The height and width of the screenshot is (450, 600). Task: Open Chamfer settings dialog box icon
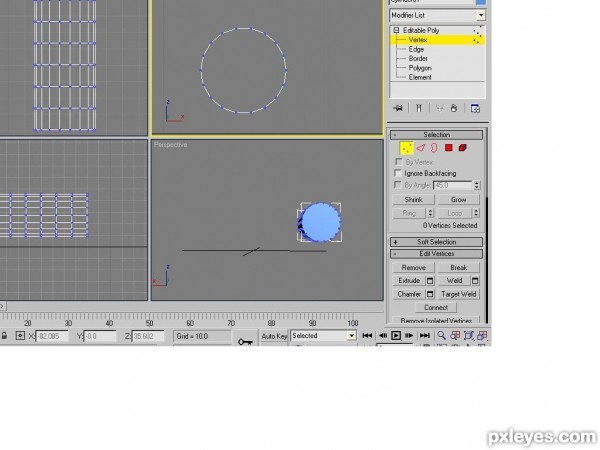point(430,294)
